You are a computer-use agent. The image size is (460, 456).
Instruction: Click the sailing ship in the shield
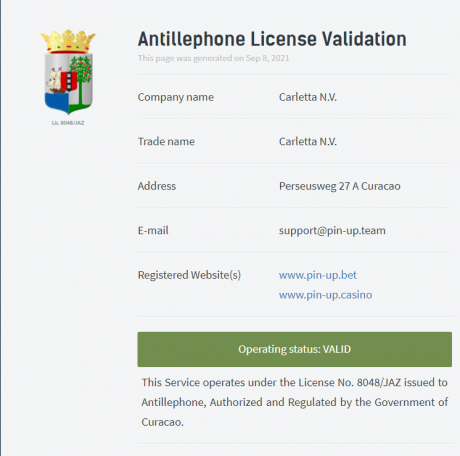(x=54, y=81)
